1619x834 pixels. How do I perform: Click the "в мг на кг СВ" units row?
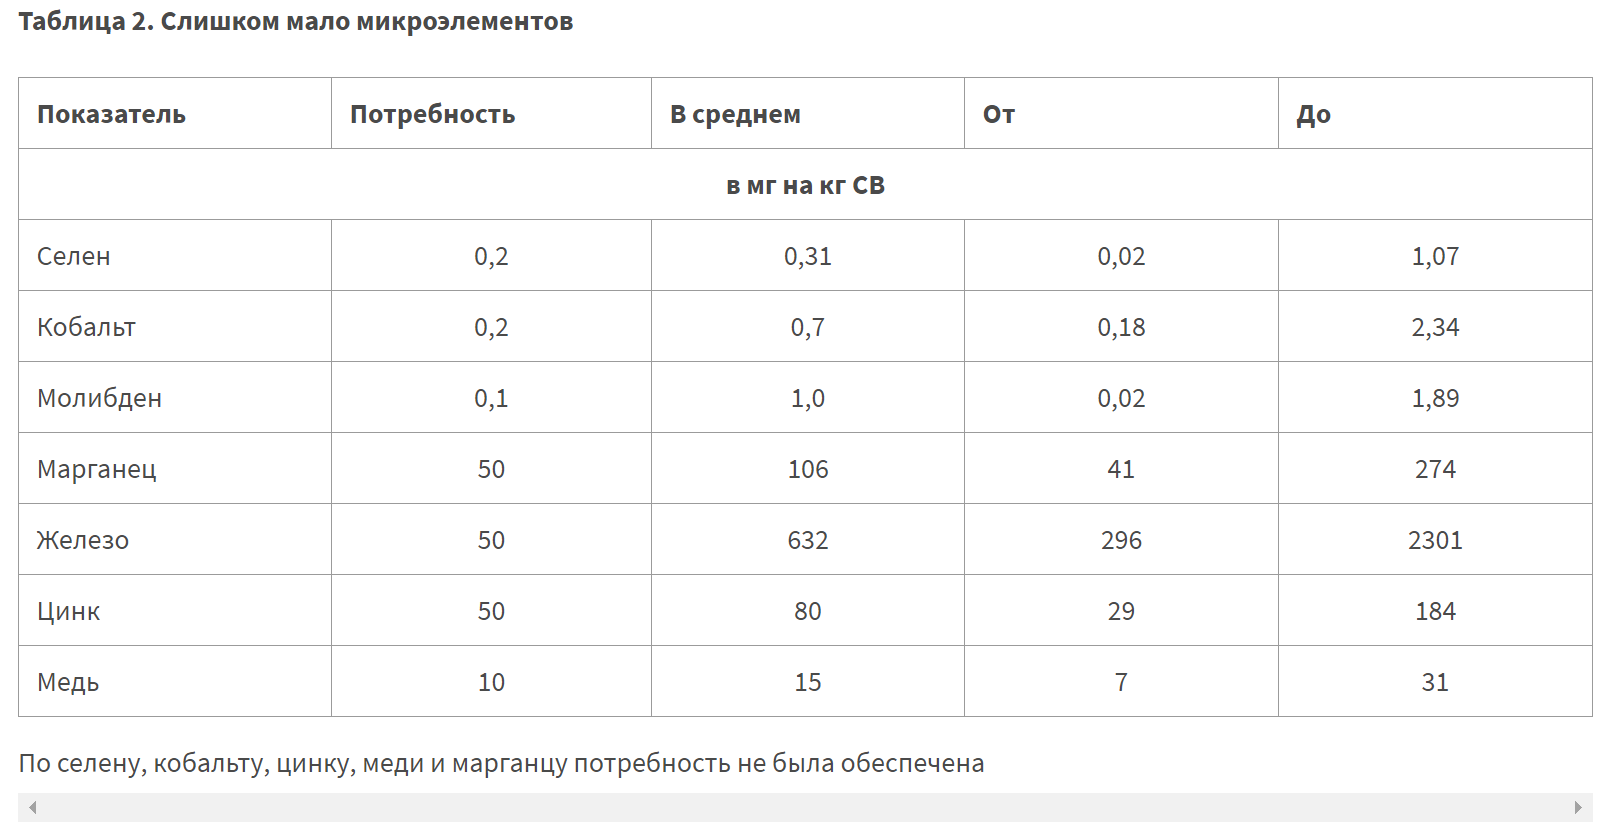805,186
